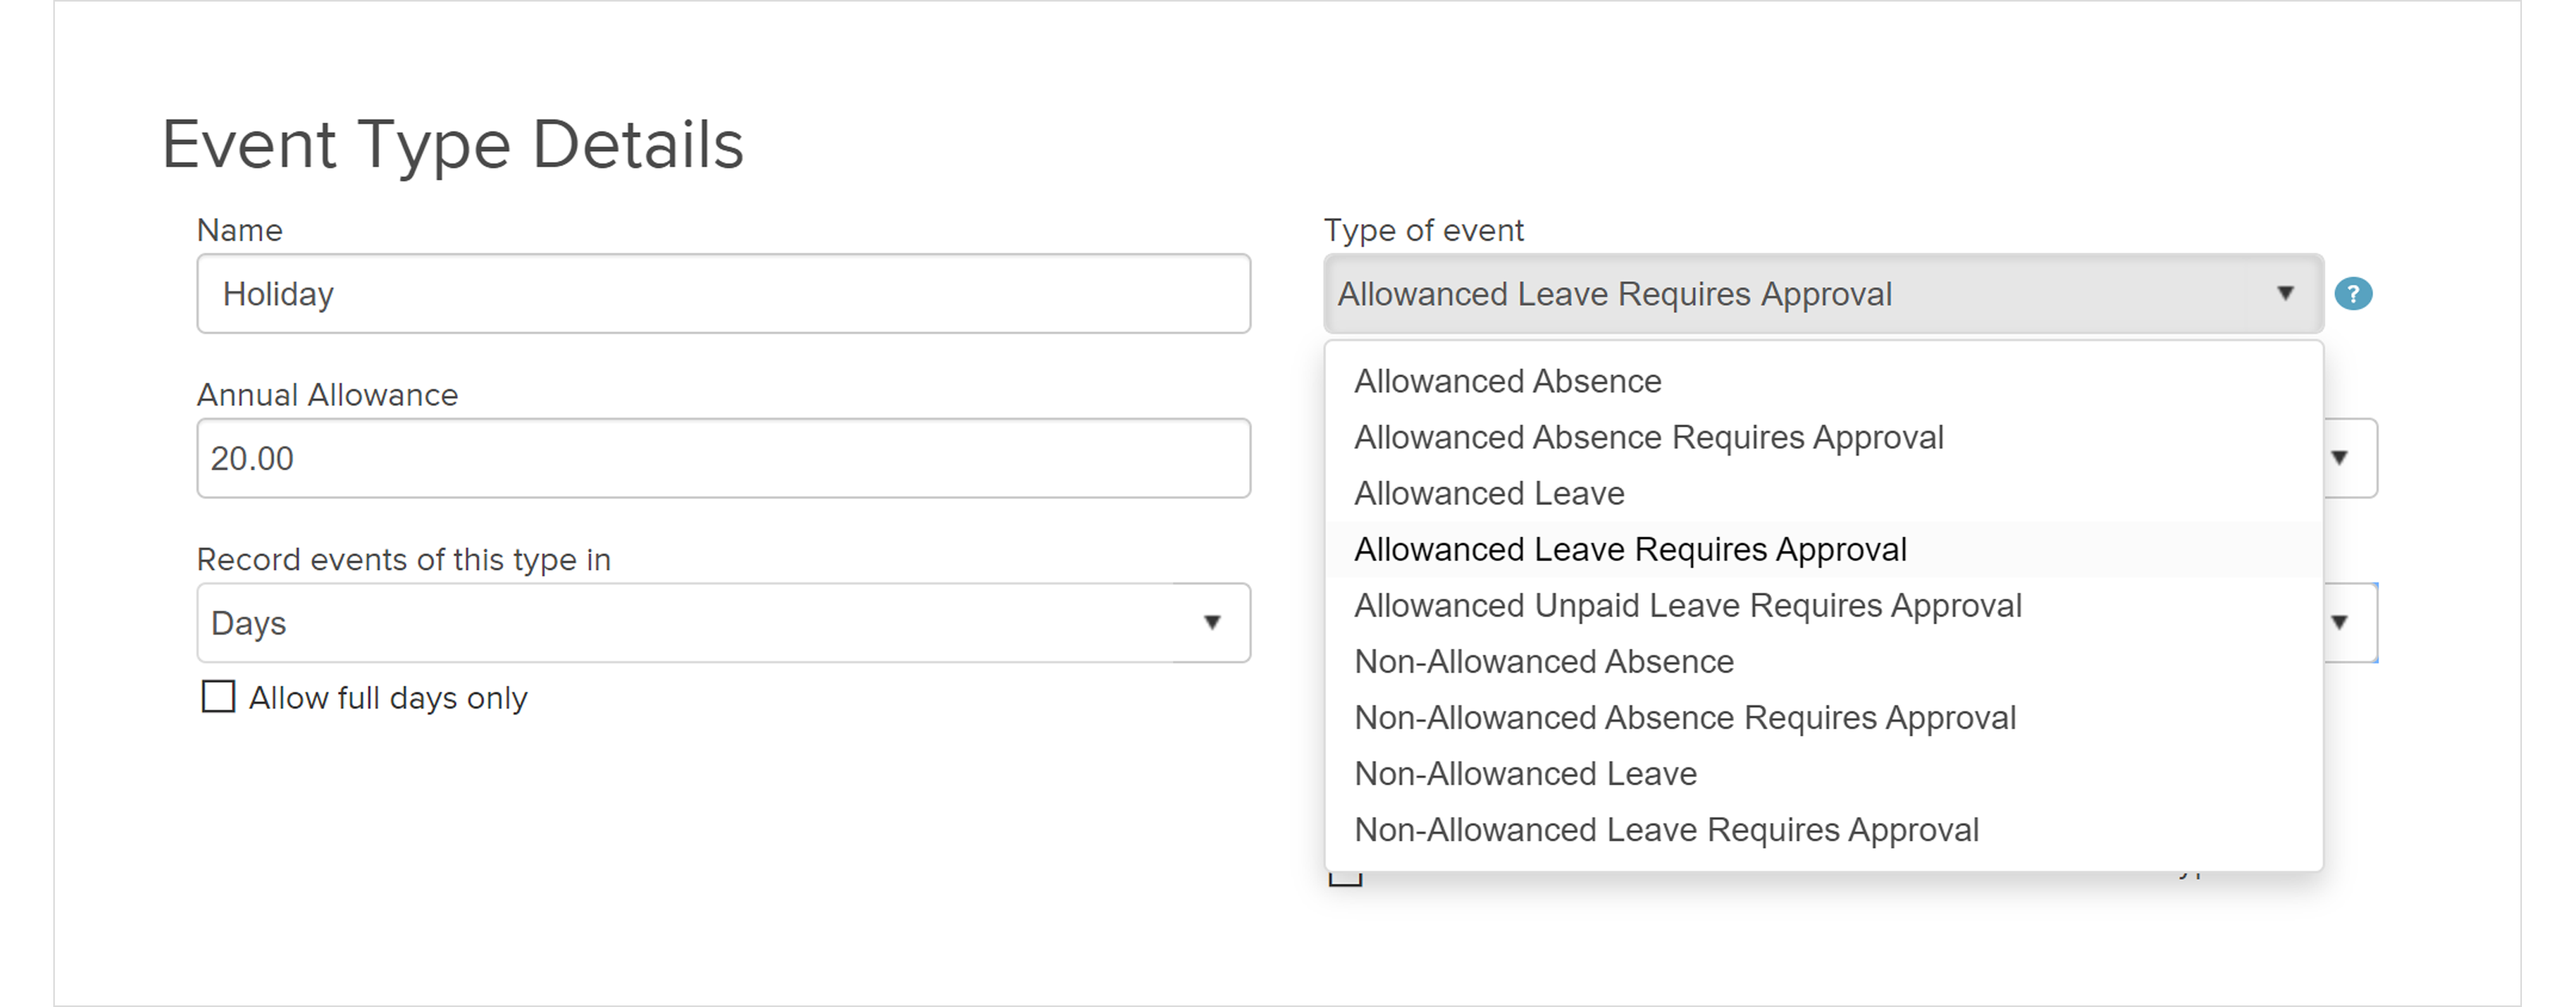Tick the Allow full days only checkbox
2576x1007 pixels.
218,696
